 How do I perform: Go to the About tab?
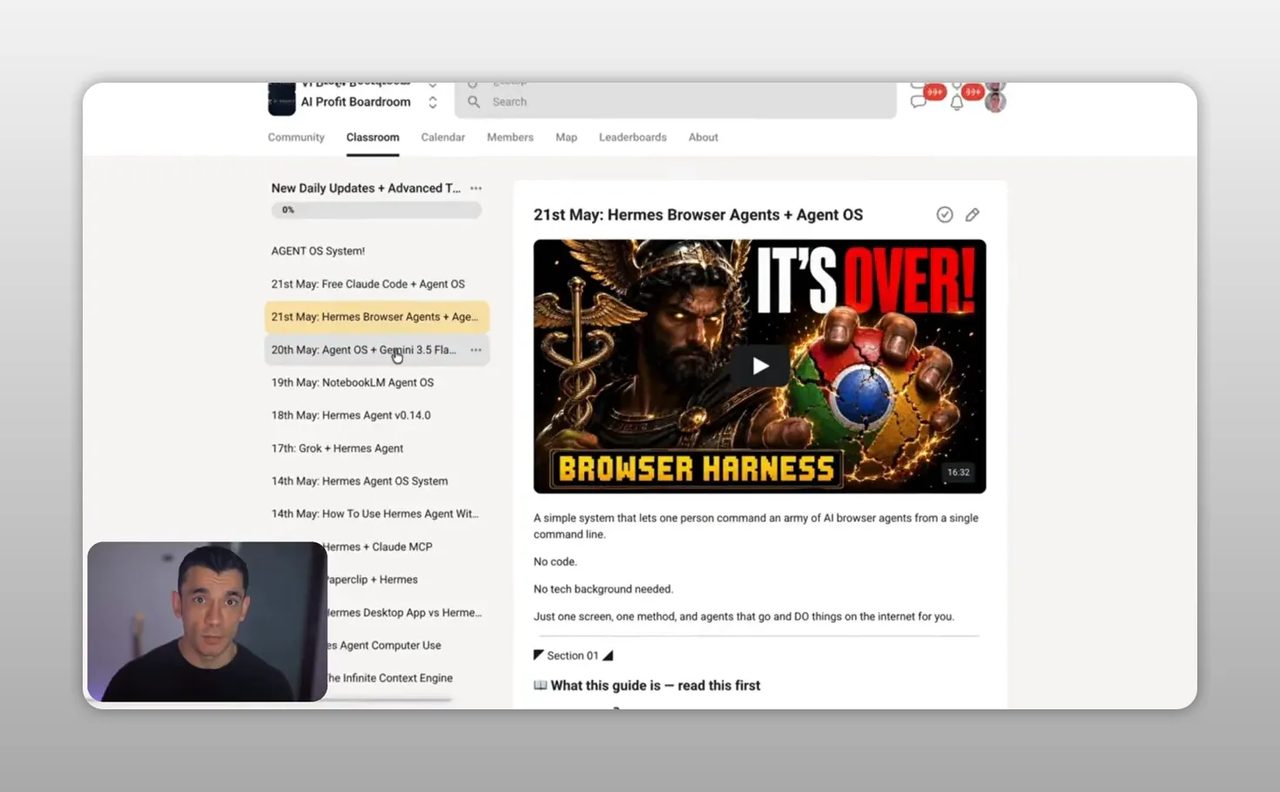tap(703, 137)
